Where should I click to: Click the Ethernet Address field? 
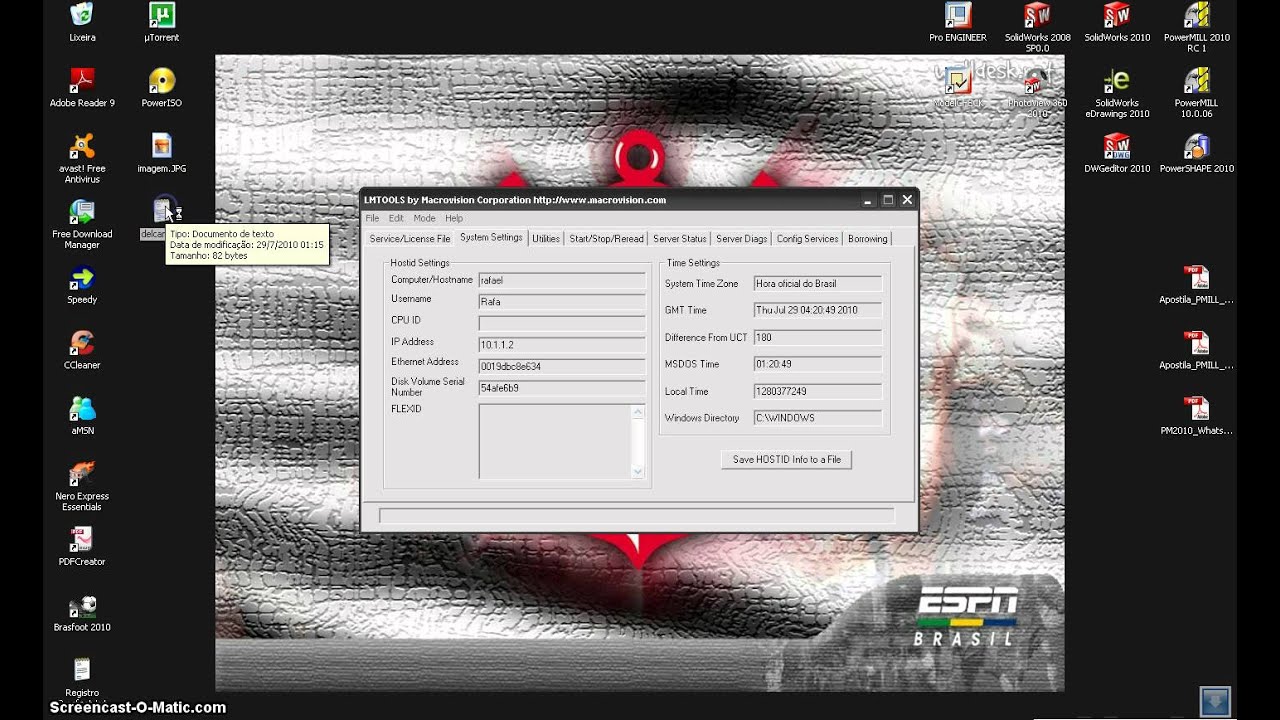click(x=562, y=366)
